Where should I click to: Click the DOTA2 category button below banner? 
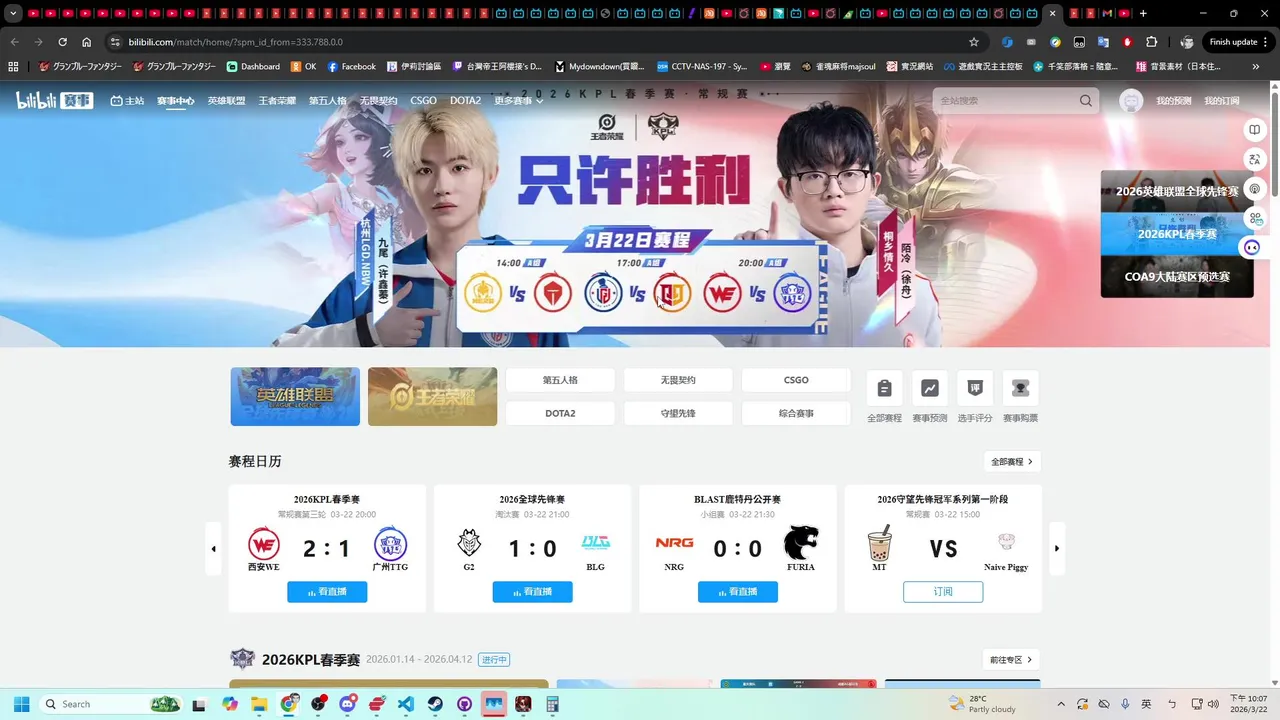[x=560, y=413]
